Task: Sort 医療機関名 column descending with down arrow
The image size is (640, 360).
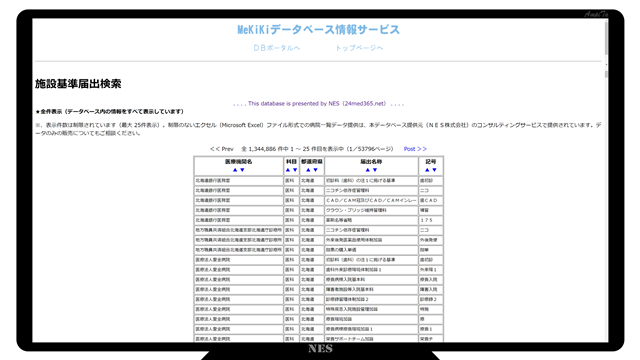Action: pos(242,170)
